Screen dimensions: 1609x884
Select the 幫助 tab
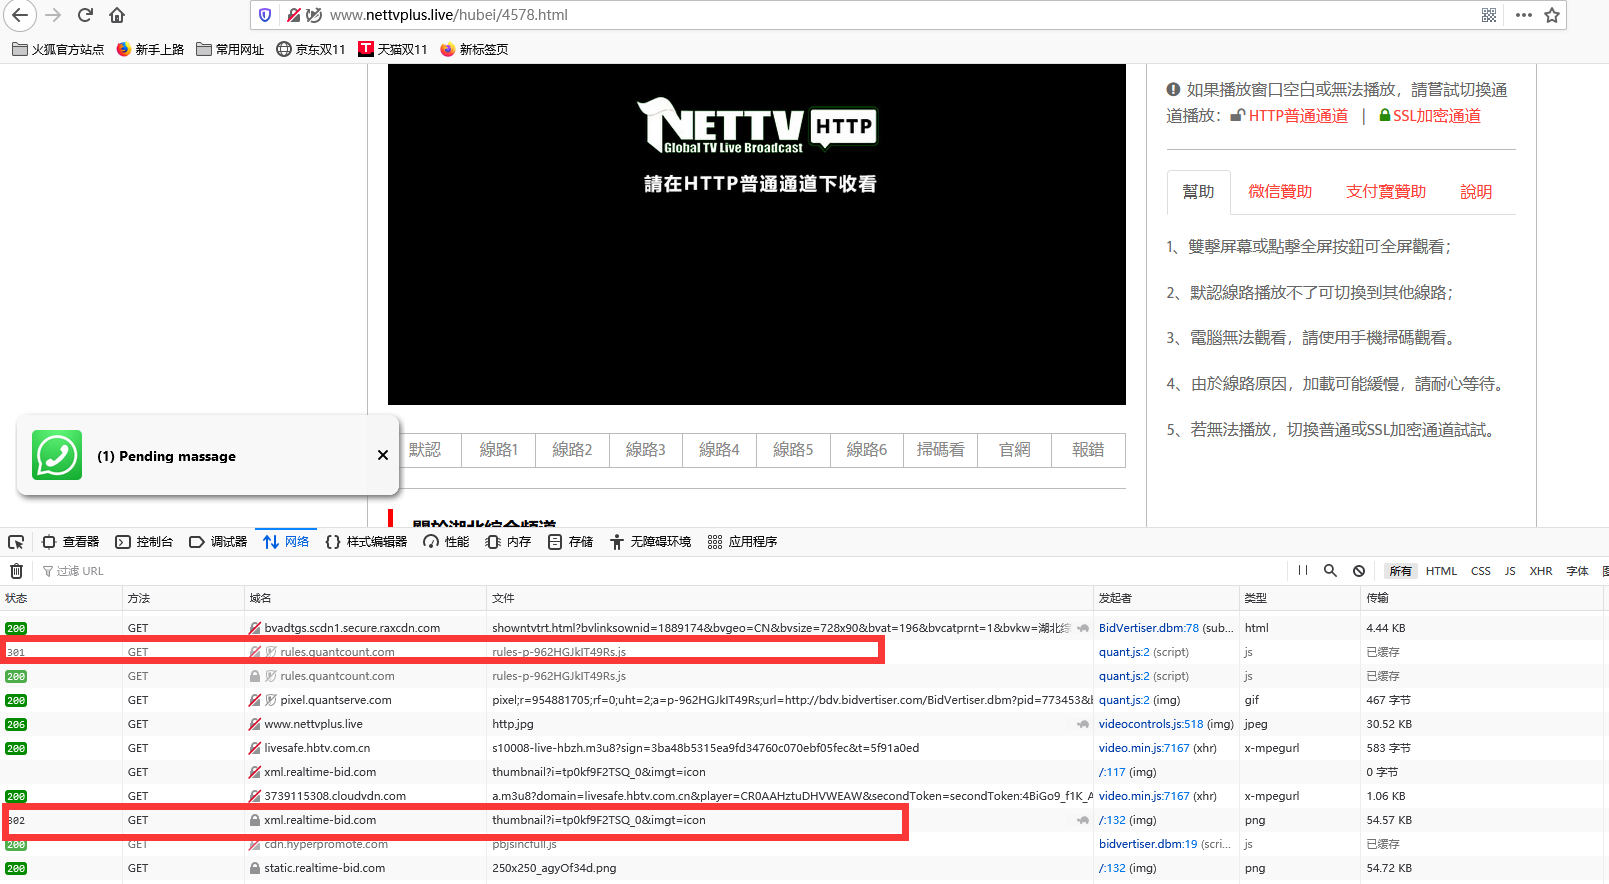point(1198,192)
